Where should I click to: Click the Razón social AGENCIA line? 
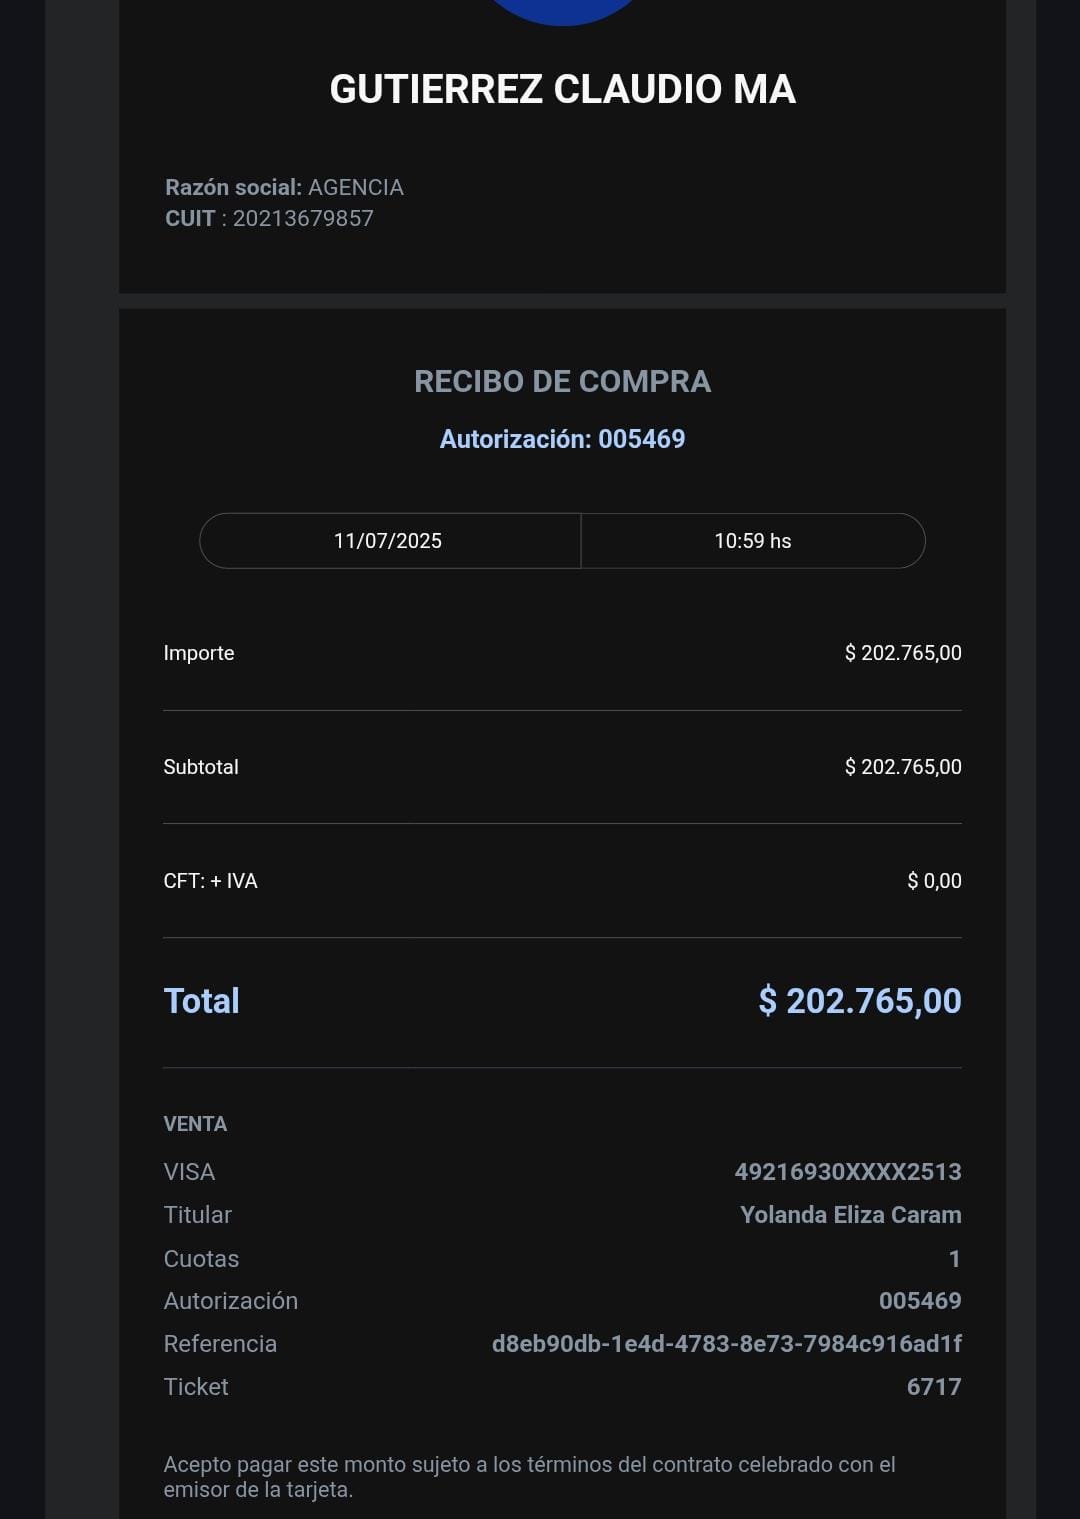pyautogui.click(x=284, y=187)
